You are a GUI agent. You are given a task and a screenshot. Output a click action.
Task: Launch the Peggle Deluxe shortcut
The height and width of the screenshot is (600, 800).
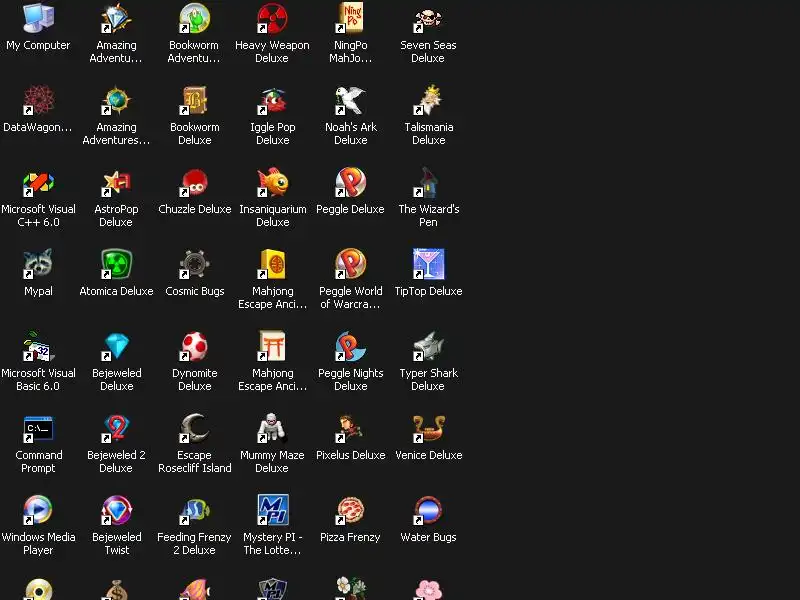(x=351, y=182)
